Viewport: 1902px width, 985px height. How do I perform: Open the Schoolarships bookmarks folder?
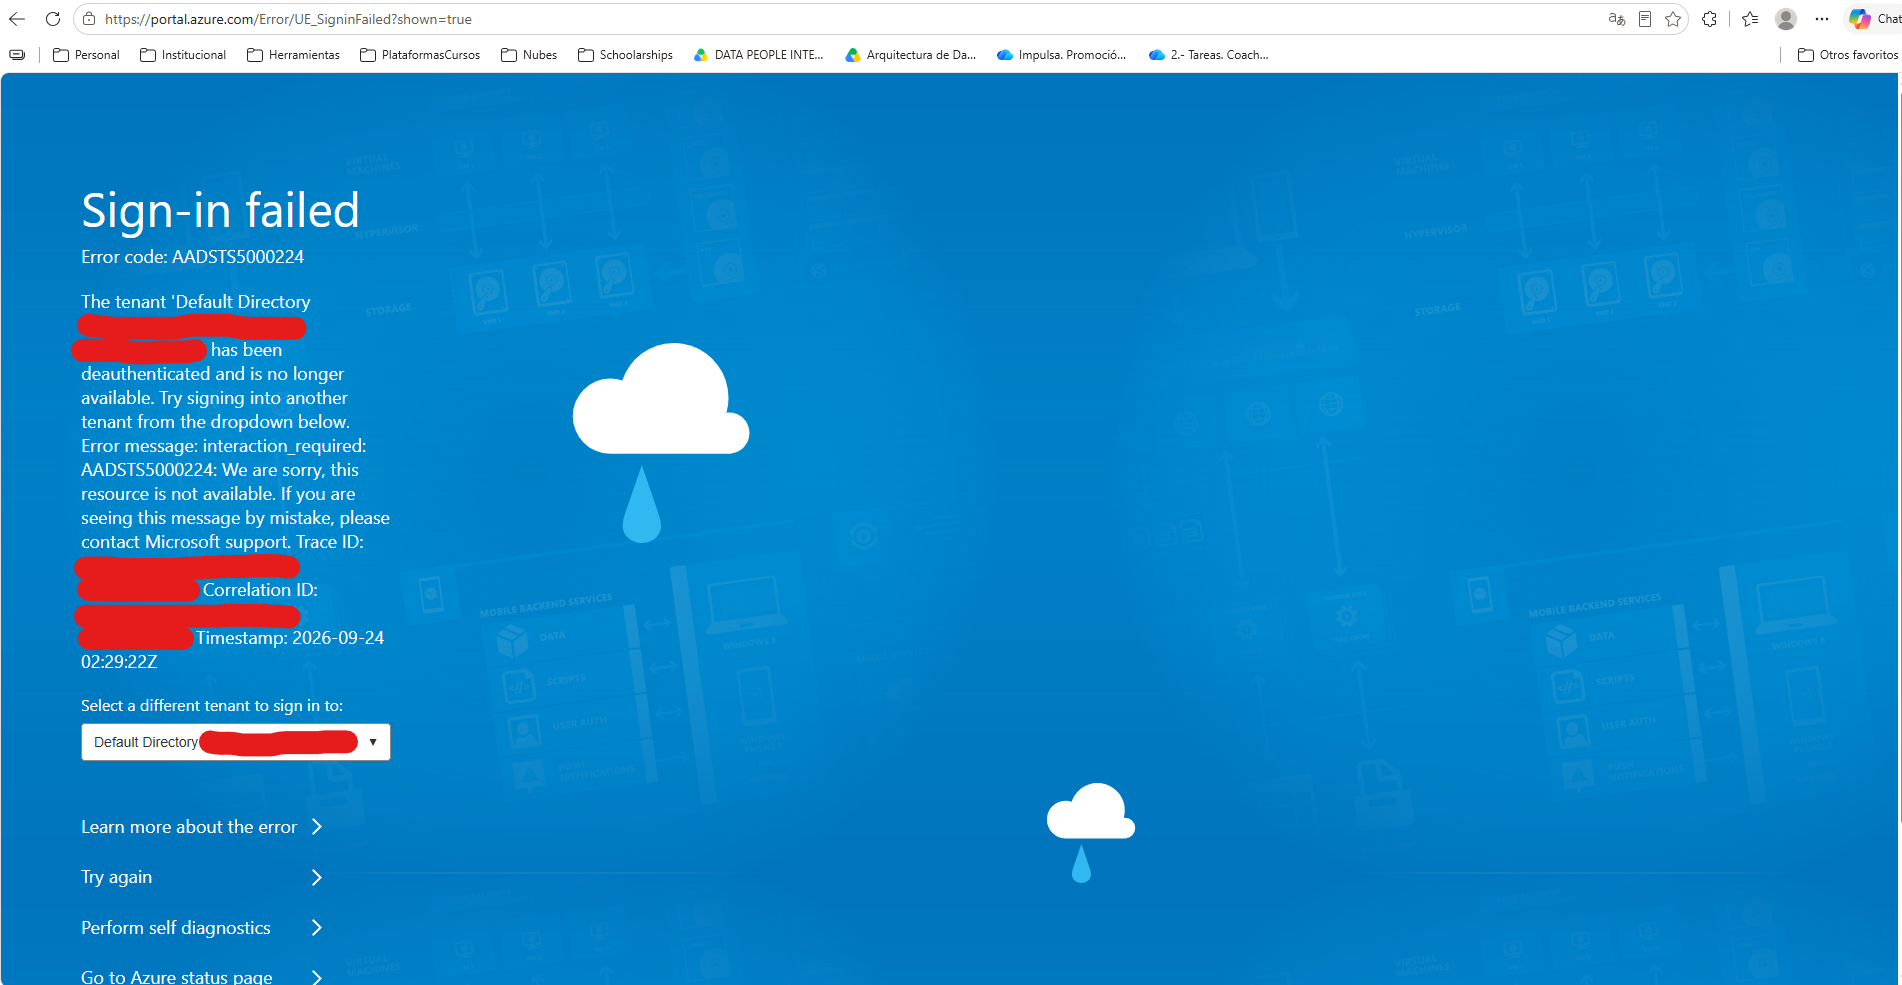coord(625,55)
